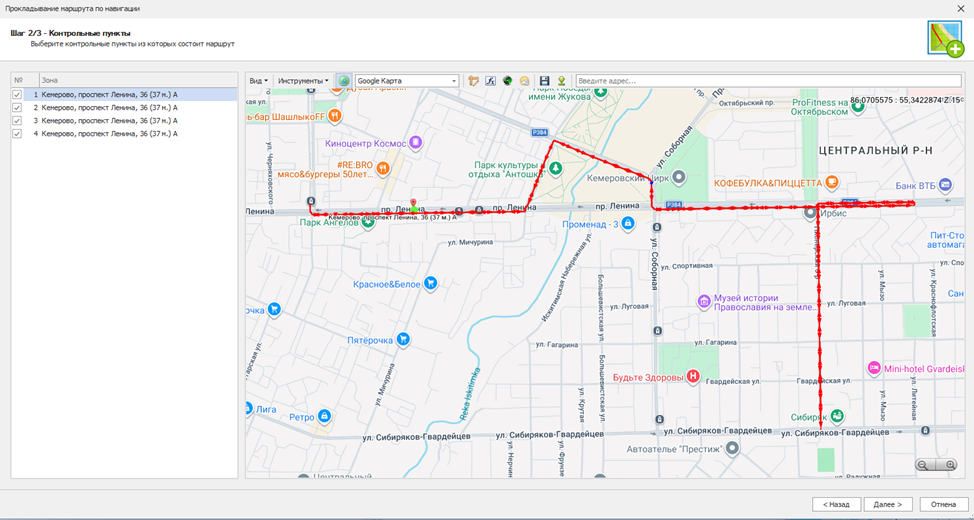Click the Променад - 3 icon

pos(627,224)
